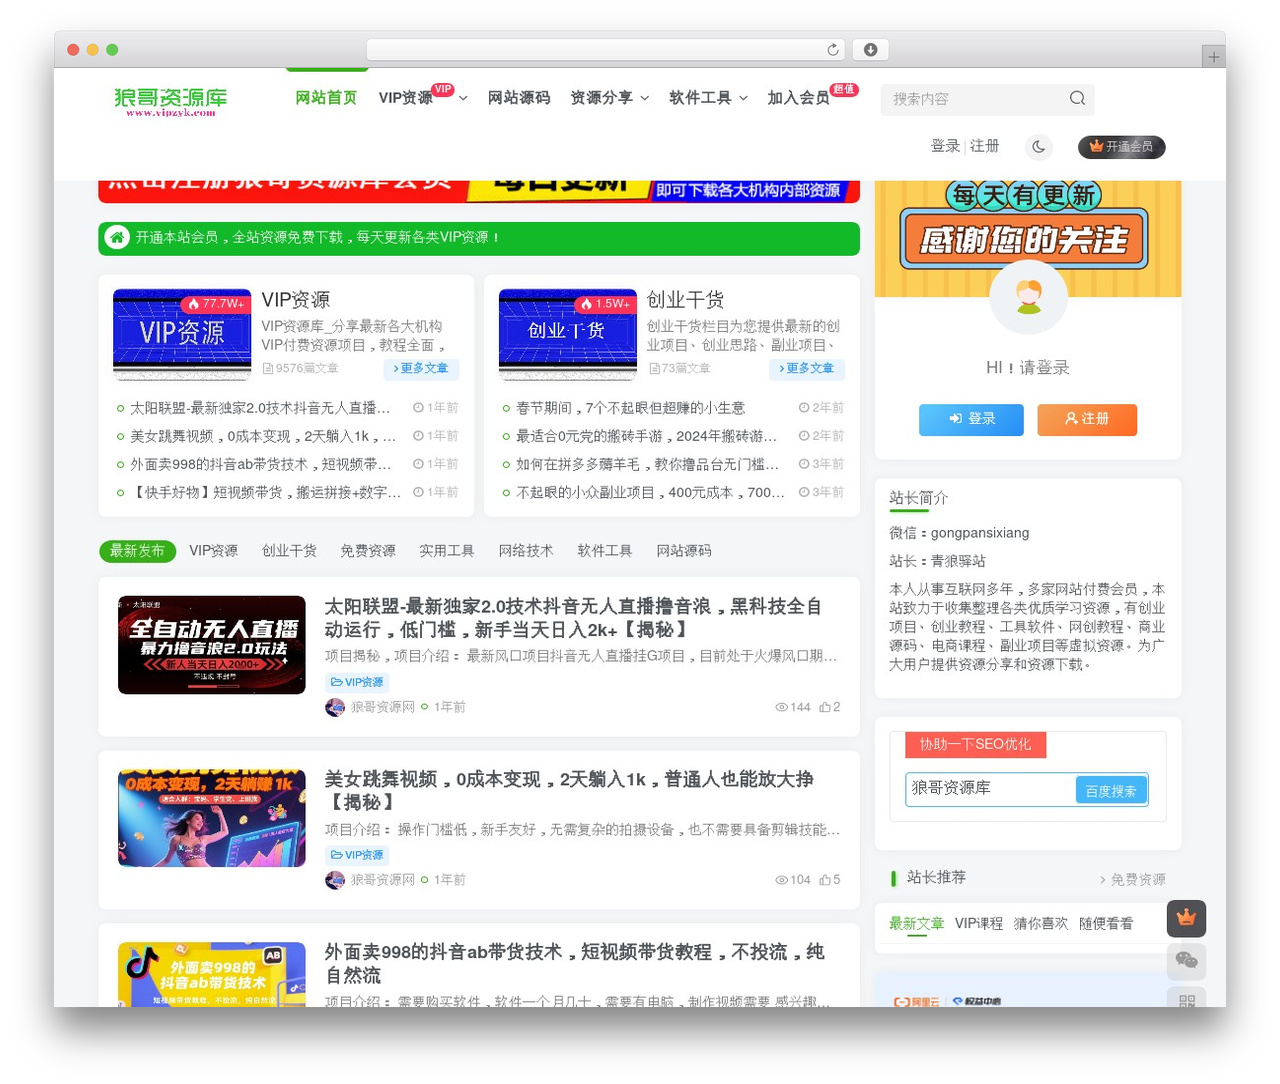Click the 开通会员 button in the header
The image size is (1280, 1084).
1121,147
